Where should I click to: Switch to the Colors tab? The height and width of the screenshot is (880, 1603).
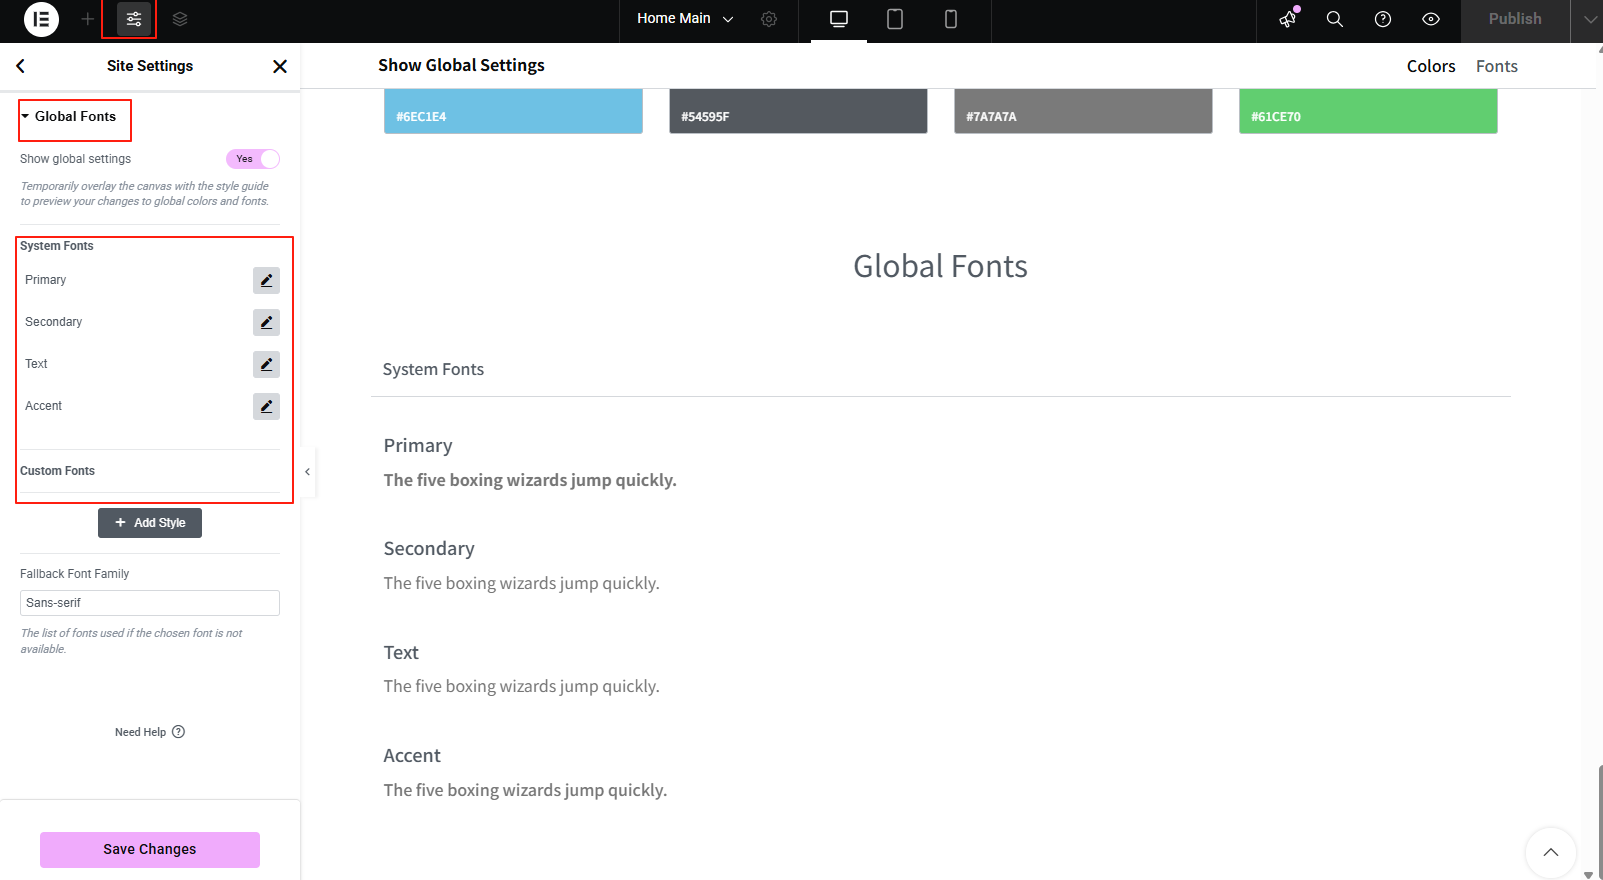click(x=1431, y=66)
